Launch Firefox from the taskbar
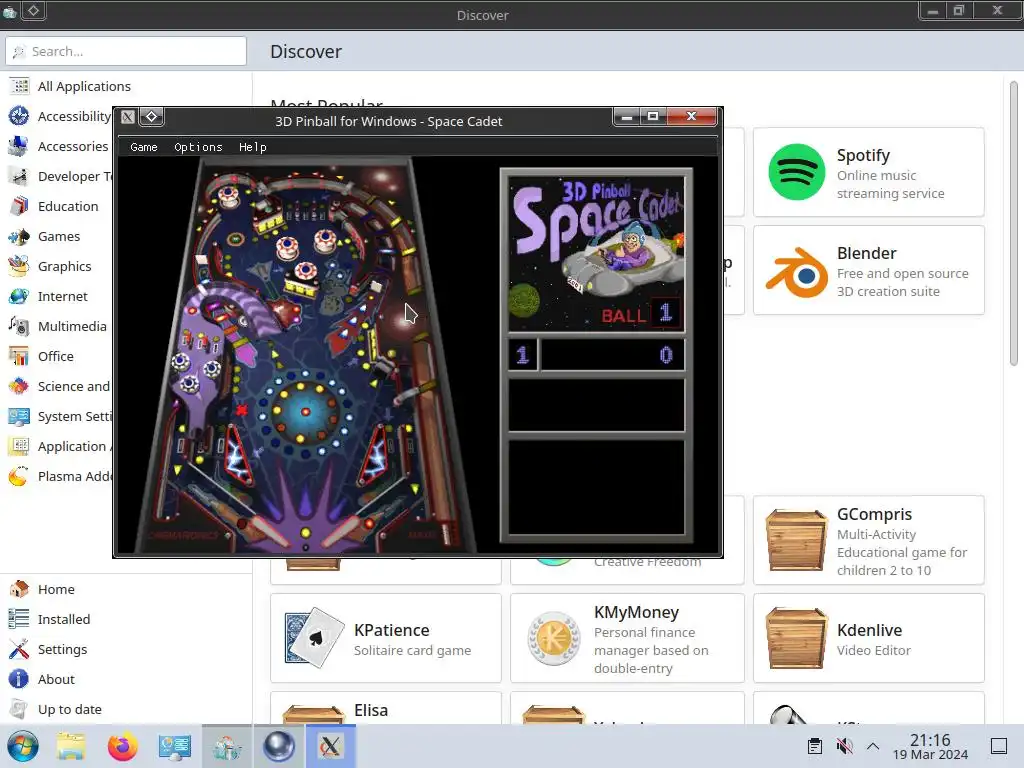 click(x=122, y=746)
